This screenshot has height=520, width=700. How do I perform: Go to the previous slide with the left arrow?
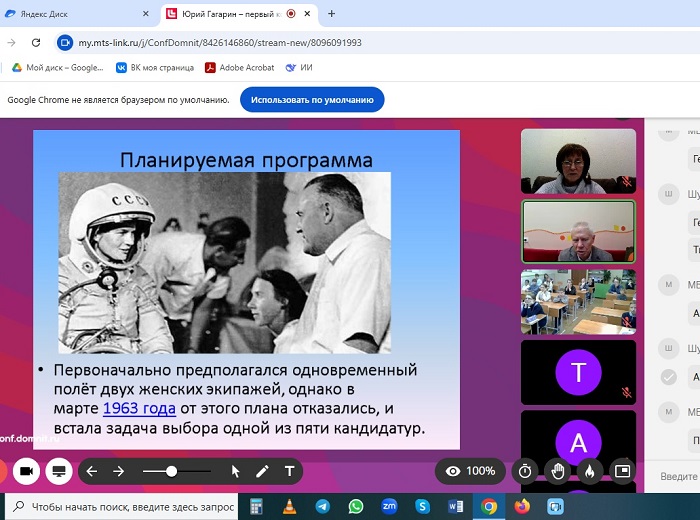(91, 471)
